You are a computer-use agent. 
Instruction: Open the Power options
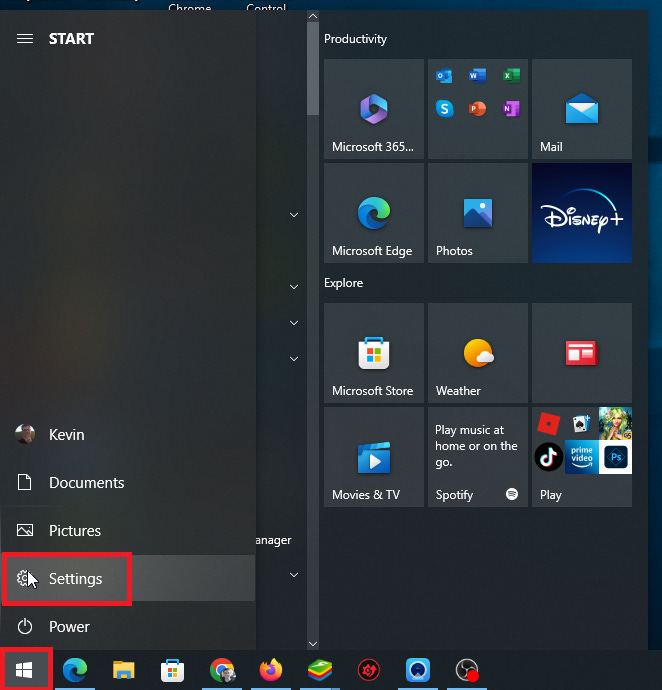click(128, 626)
